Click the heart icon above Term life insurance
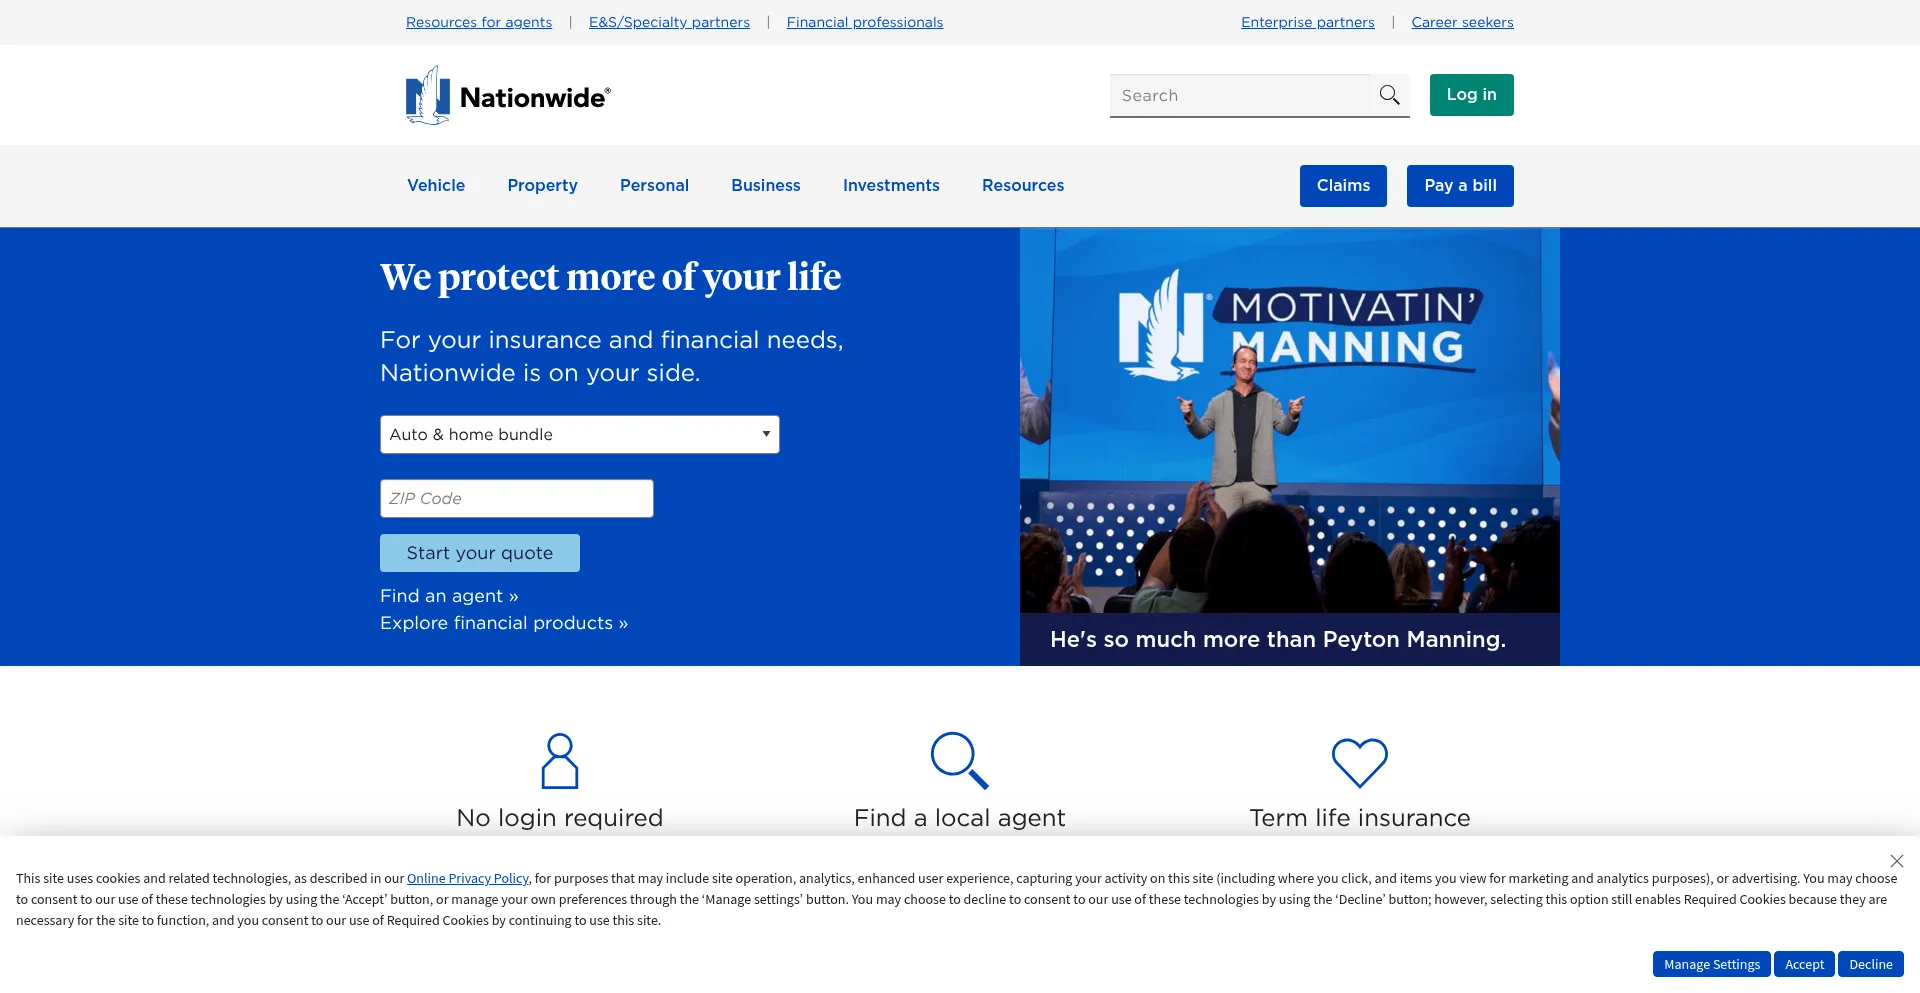The image size is (1920, 993). (x=1360, y=762)
